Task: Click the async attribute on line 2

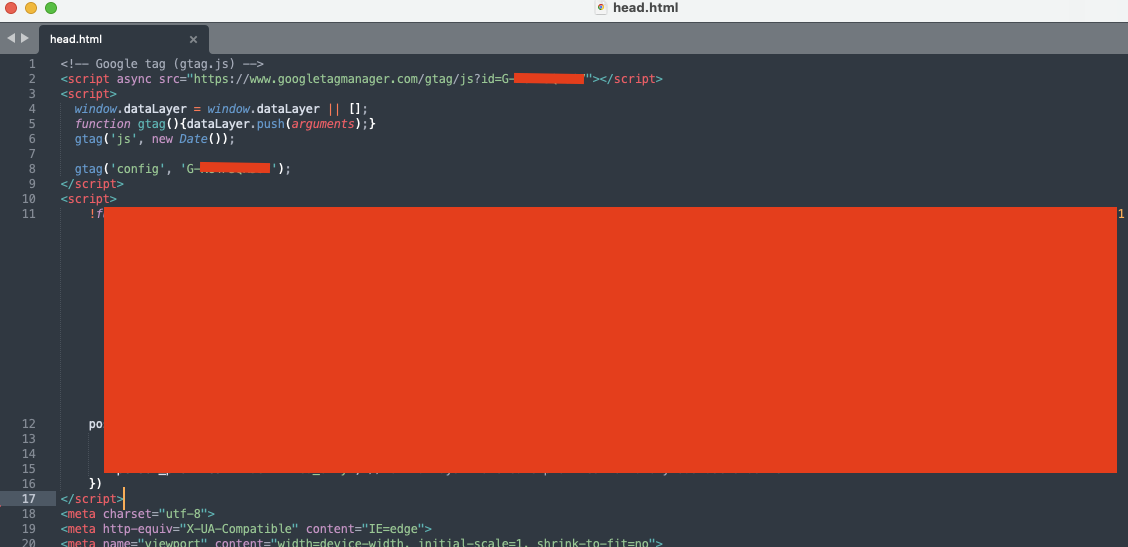Action: coord(135,79)
